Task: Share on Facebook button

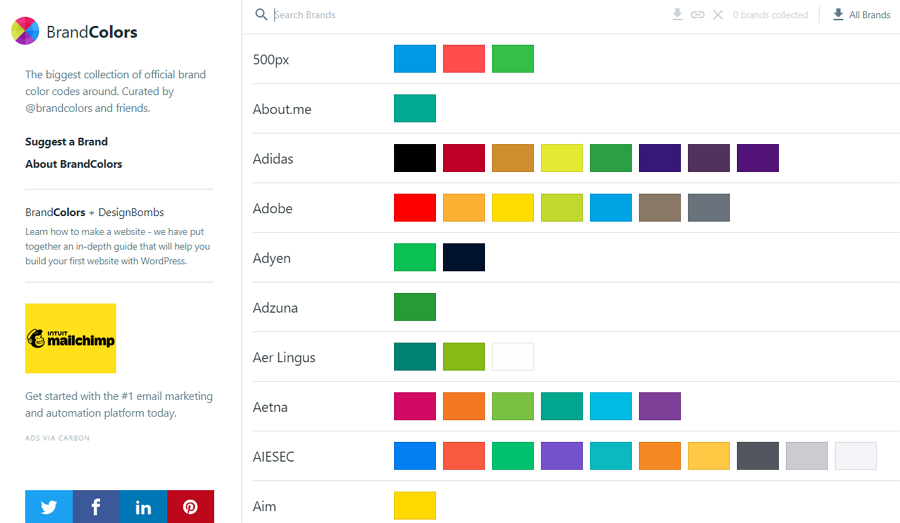Action: [x=96, y=507]
